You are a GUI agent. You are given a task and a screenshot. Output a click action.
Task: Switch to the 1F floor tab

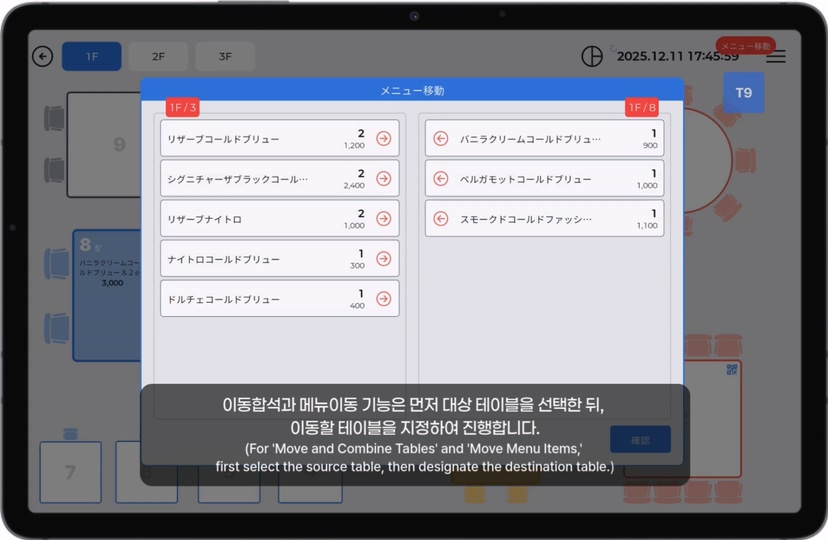(91, 57)
